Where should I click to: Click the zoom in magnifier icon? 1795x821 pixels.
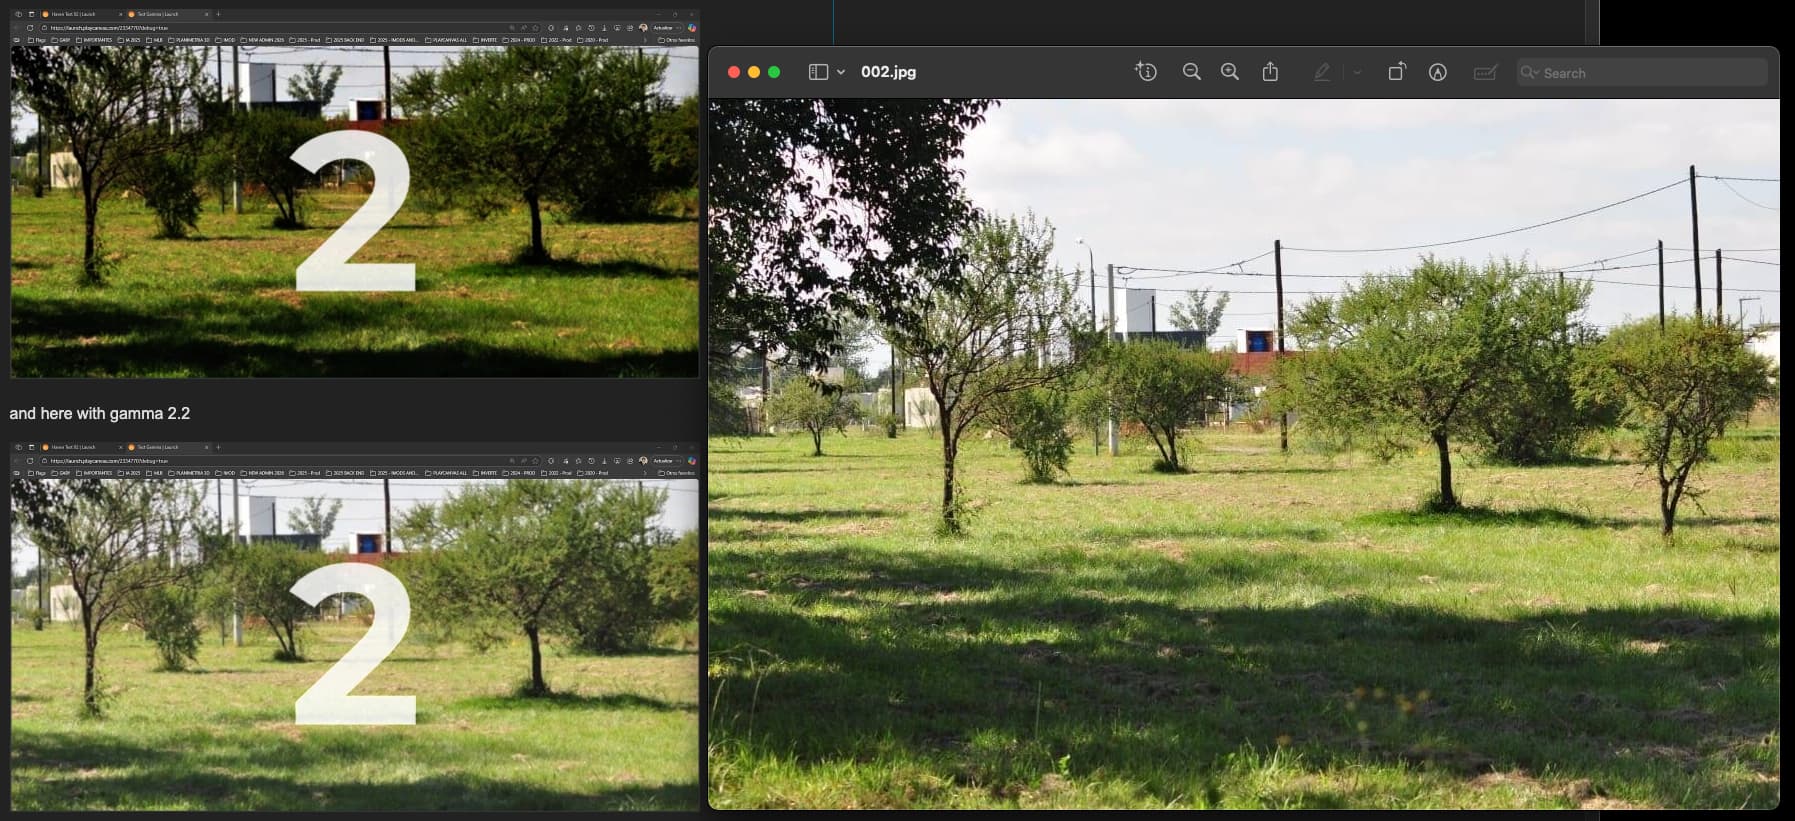pos(1230,72)
